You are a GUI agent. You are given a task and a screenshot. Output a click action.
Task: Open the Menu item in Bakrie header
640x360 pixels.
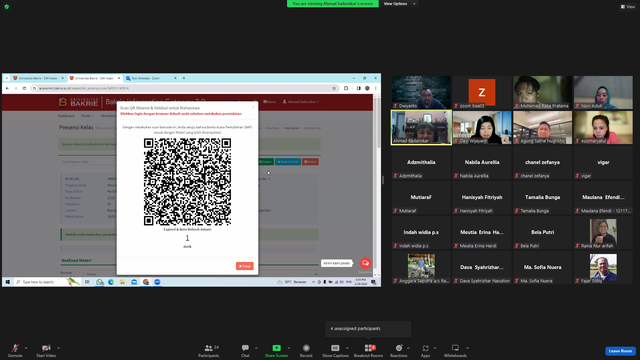(269, 102)
